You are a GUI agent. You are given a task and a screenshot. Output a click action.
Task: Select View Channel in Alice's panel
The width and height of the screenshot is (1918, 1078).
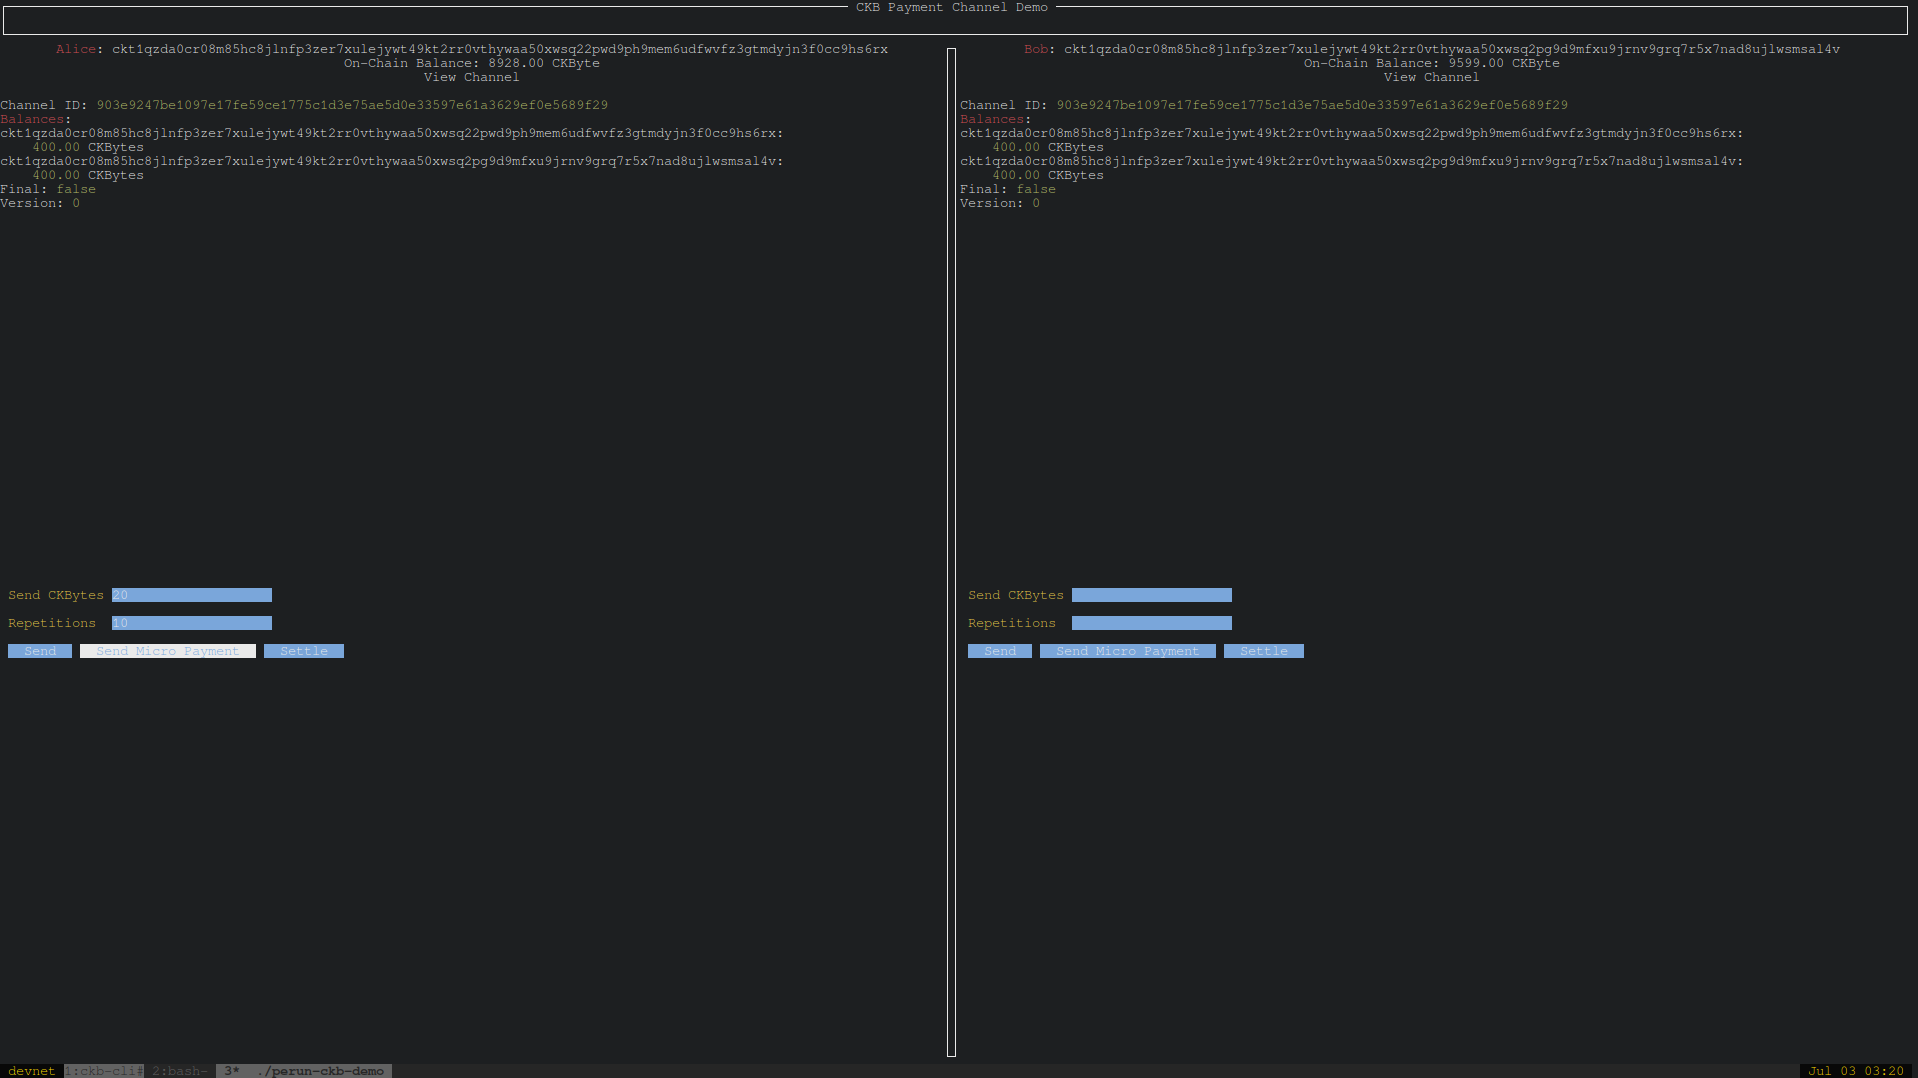click(x=472, y=77)
